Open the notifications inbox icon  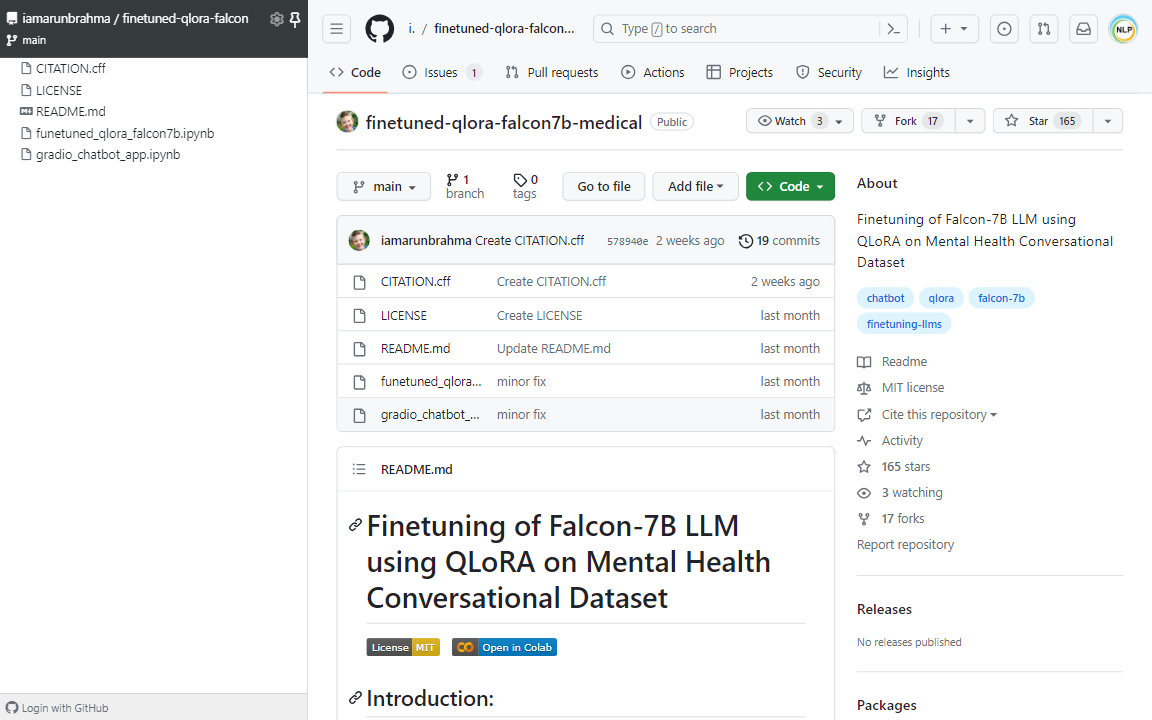(1083, 29)
